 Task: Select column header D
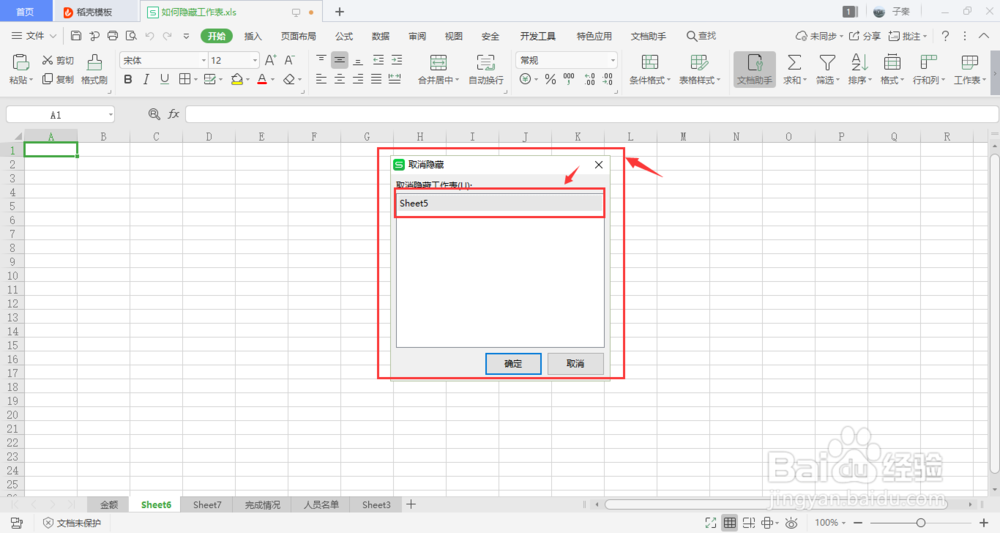tap(209, 136)
